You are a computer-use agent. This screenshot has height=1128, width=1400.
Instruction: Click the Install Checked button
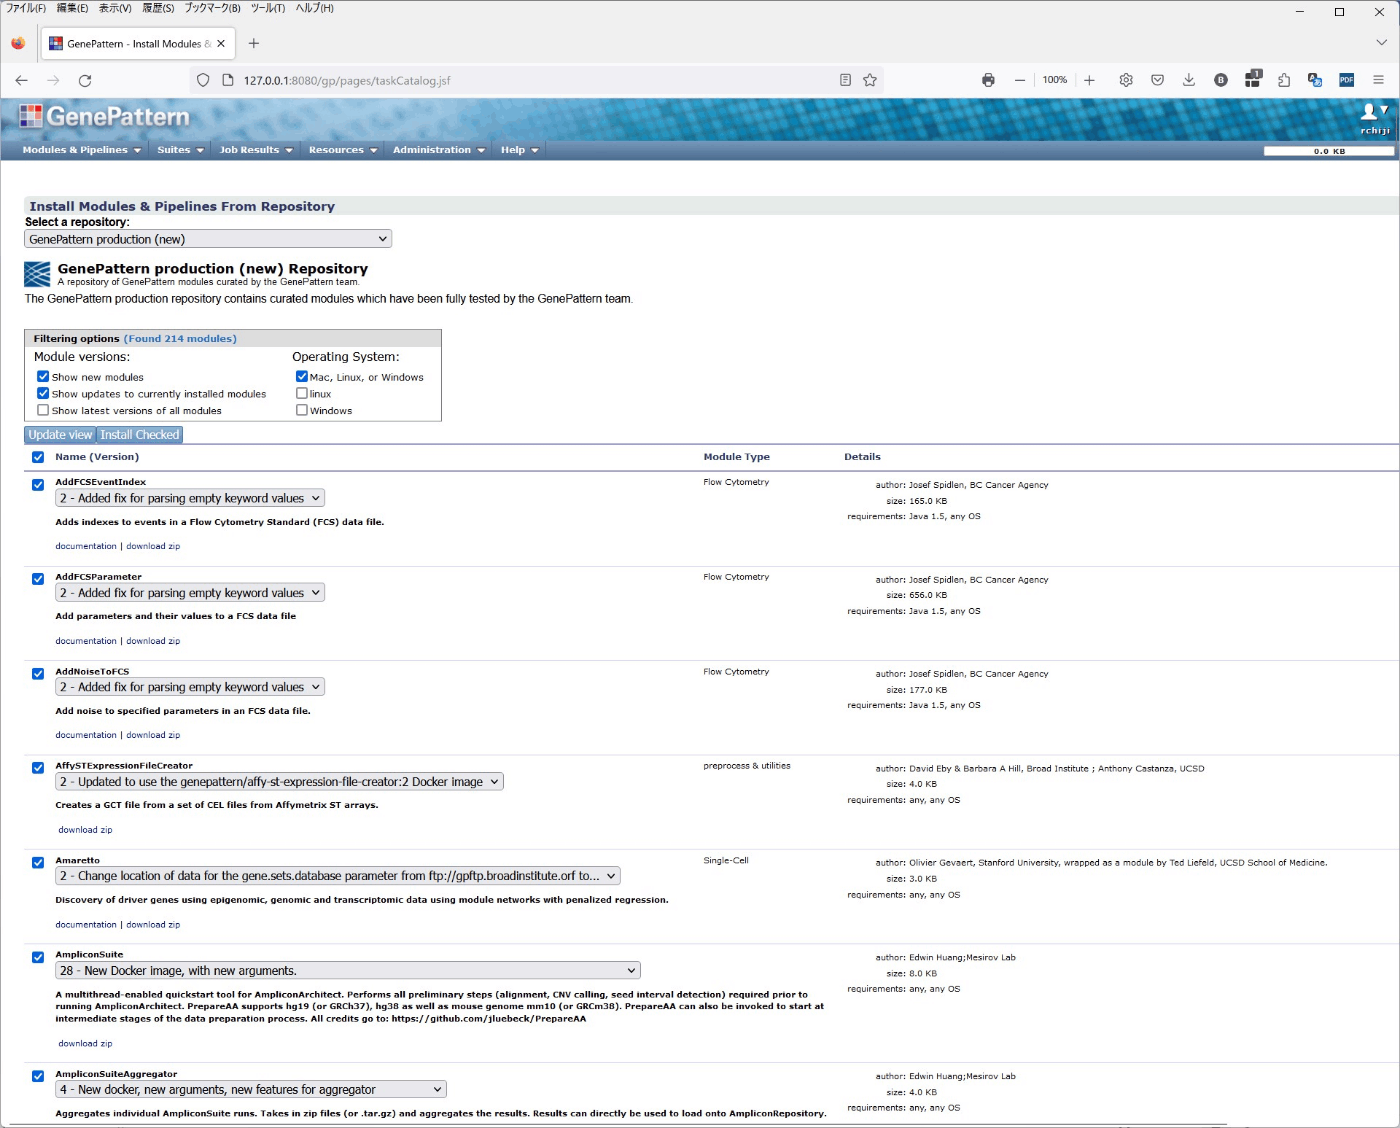click(140, 435)
